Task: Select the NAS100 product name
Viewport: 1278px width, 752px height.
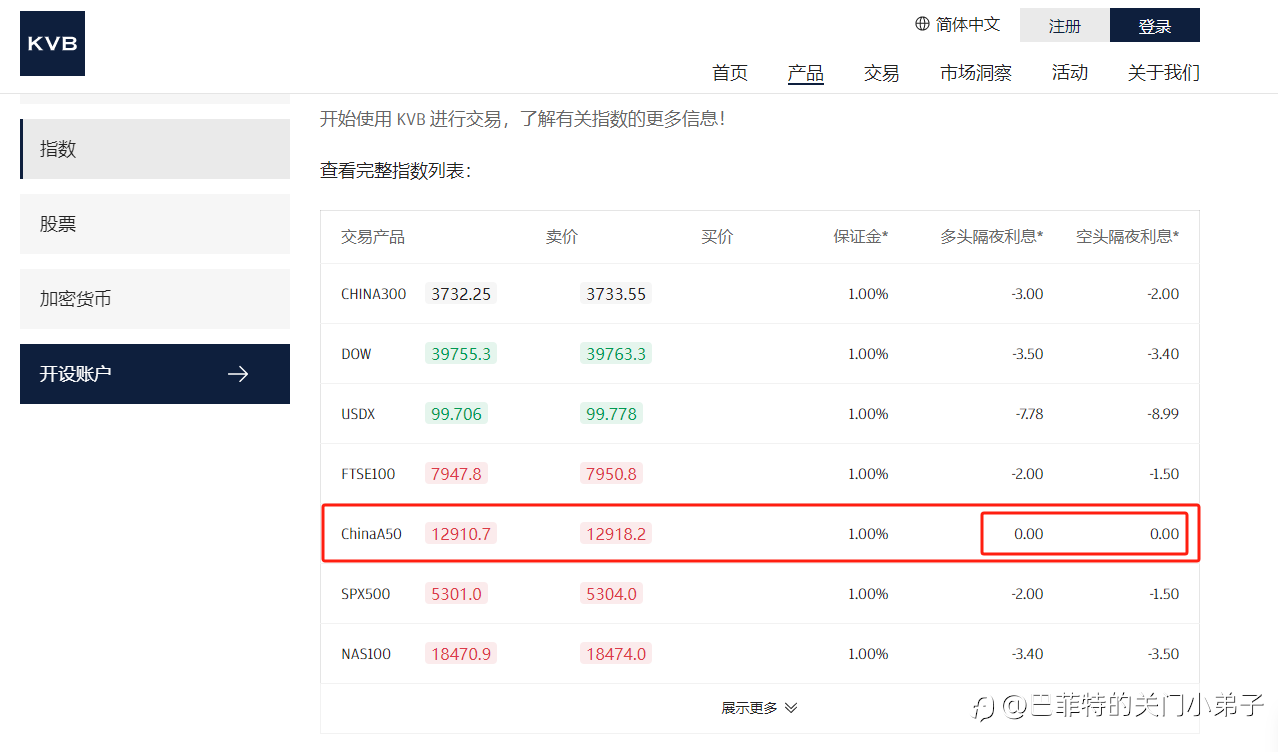Action: 366,654
